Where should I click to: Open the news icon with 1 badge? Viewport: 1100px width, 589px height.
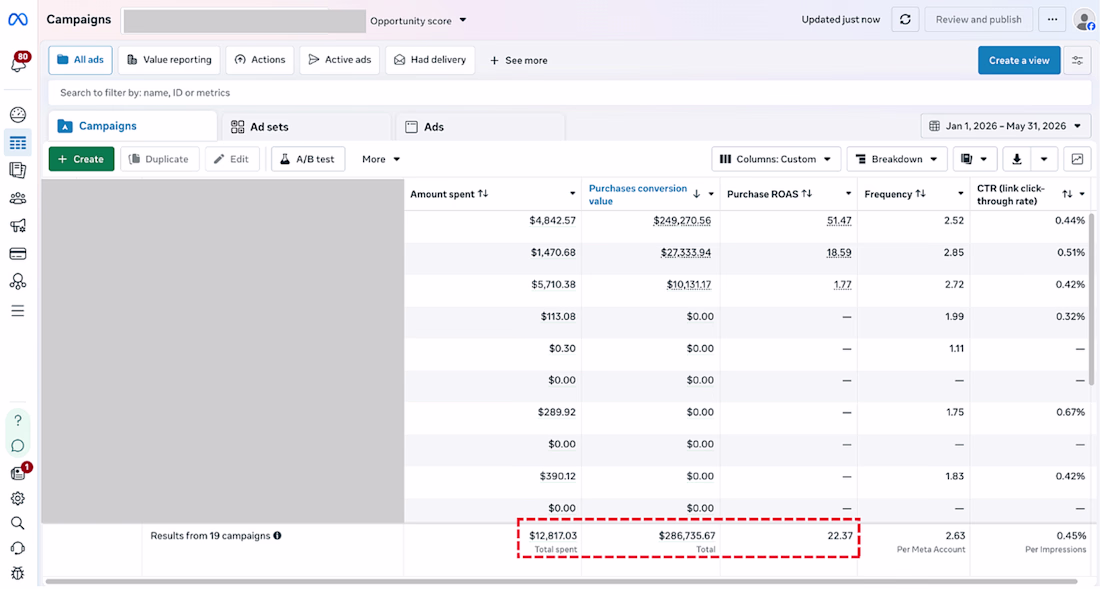point(19,473)
